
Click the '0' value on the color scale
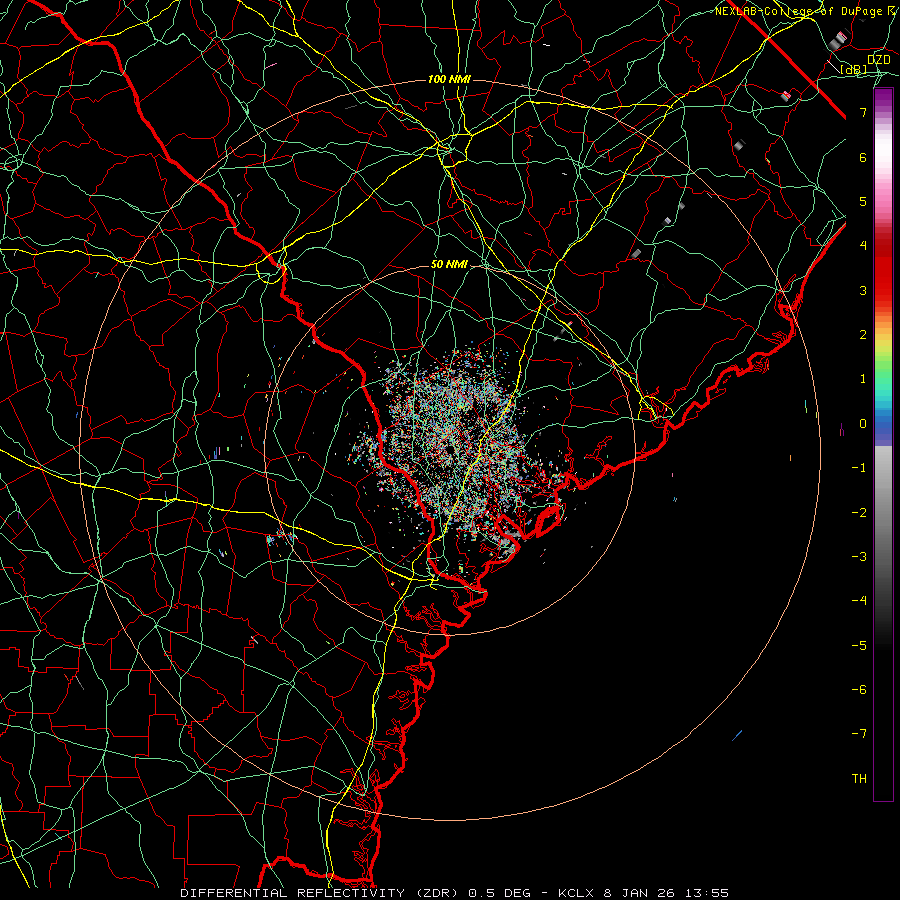click(863, 424)
